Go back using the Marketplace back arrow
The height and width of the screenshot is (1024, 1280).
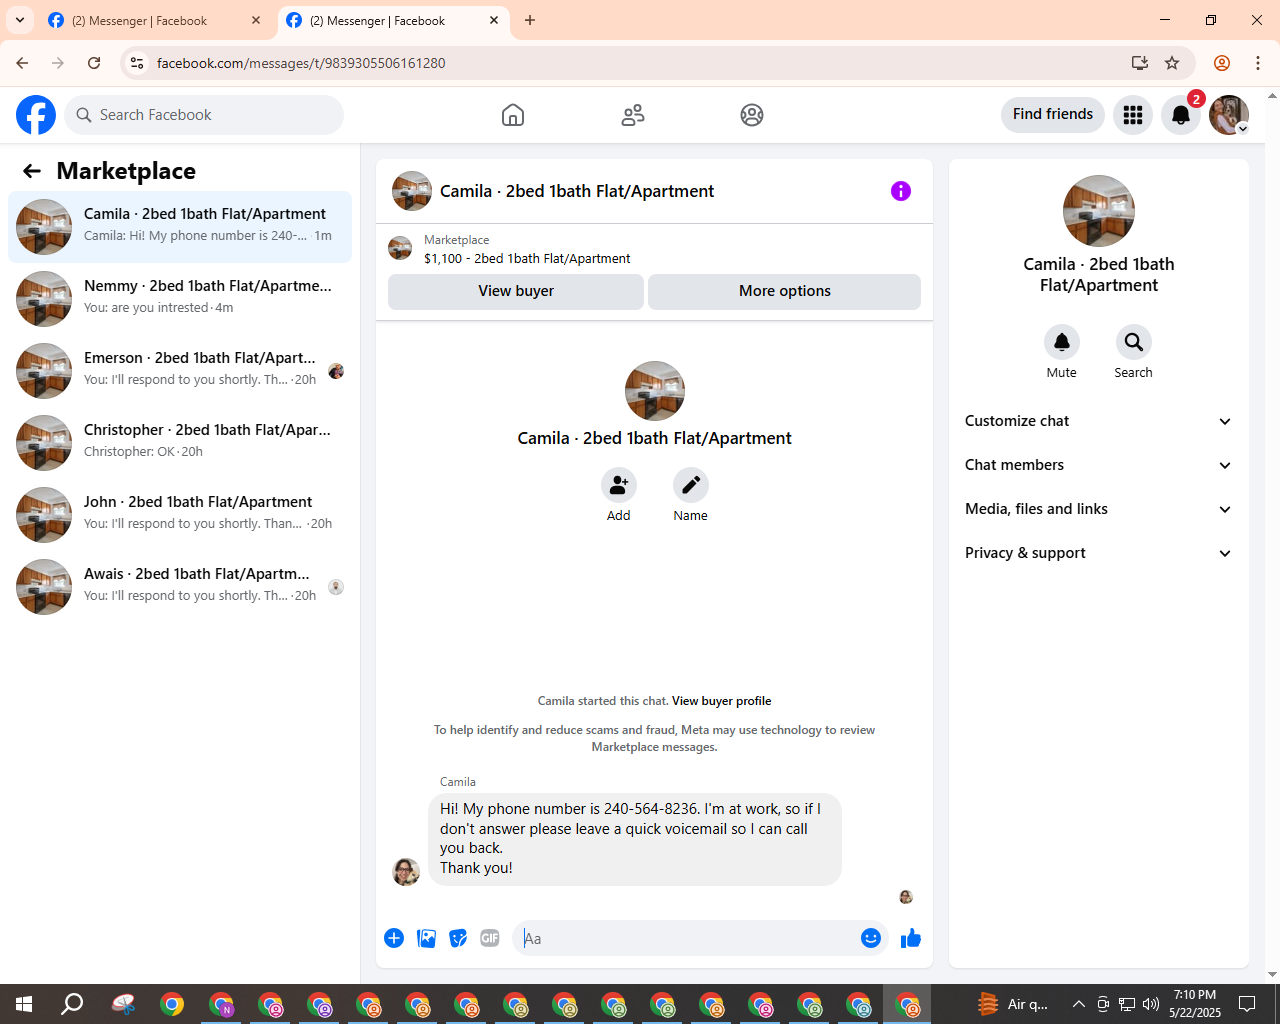point(32,171)
